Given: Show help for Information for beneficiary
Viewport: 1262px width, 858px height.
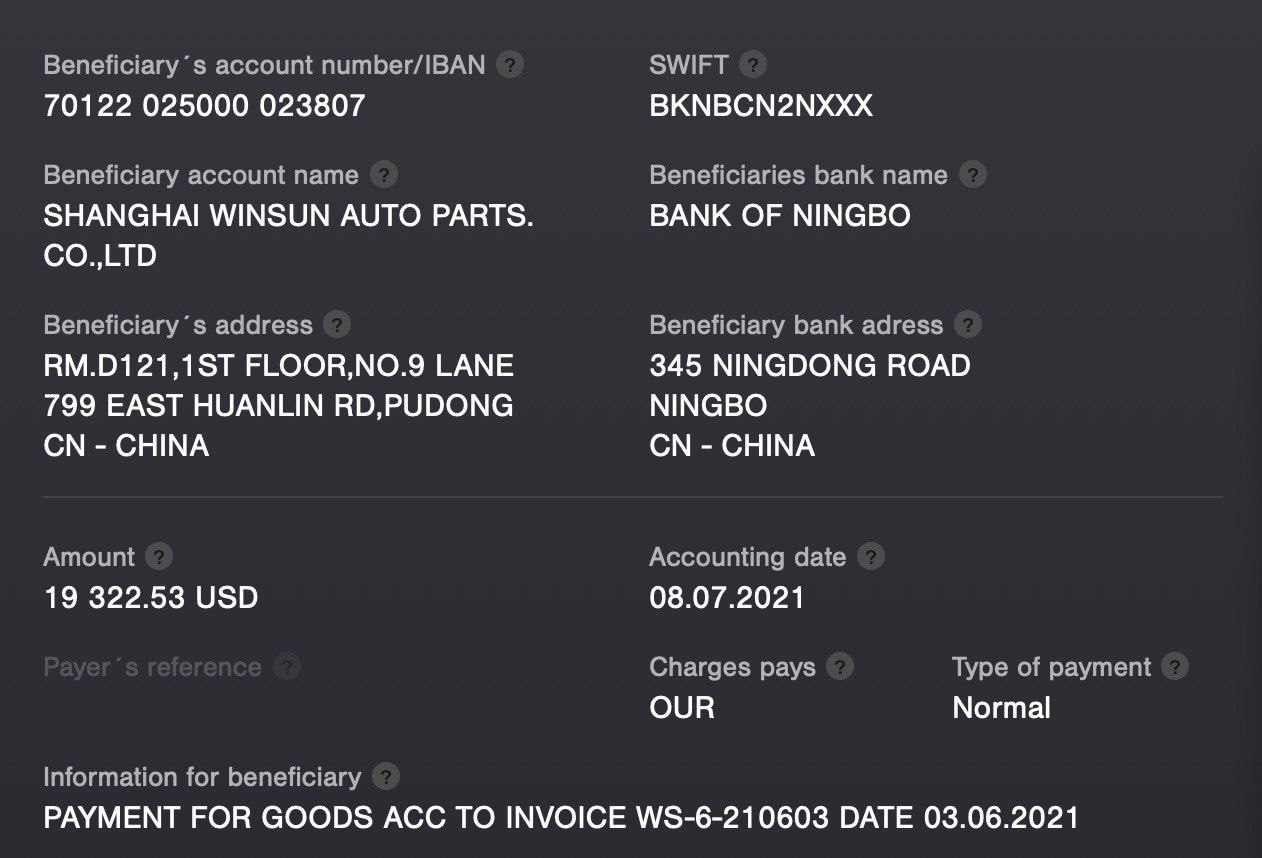Looking at the screenshot, I should coord(385,777).
